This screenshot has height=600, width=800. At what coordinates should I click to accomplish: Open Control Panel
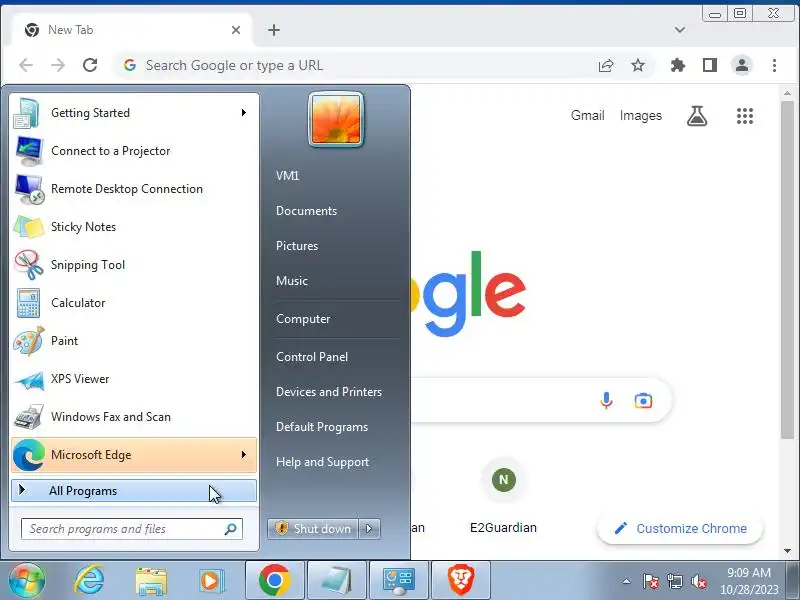pos(312,357)
